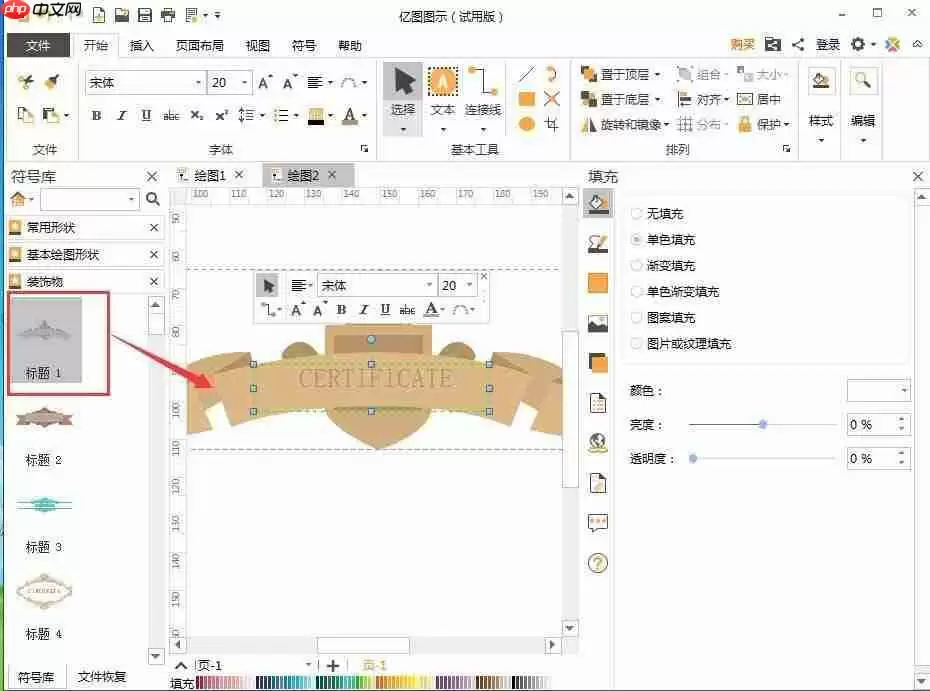This screenshot has height=691, width=930.
Task: Enable 渐变填充 gradient fill option
Action: (637, 265)
